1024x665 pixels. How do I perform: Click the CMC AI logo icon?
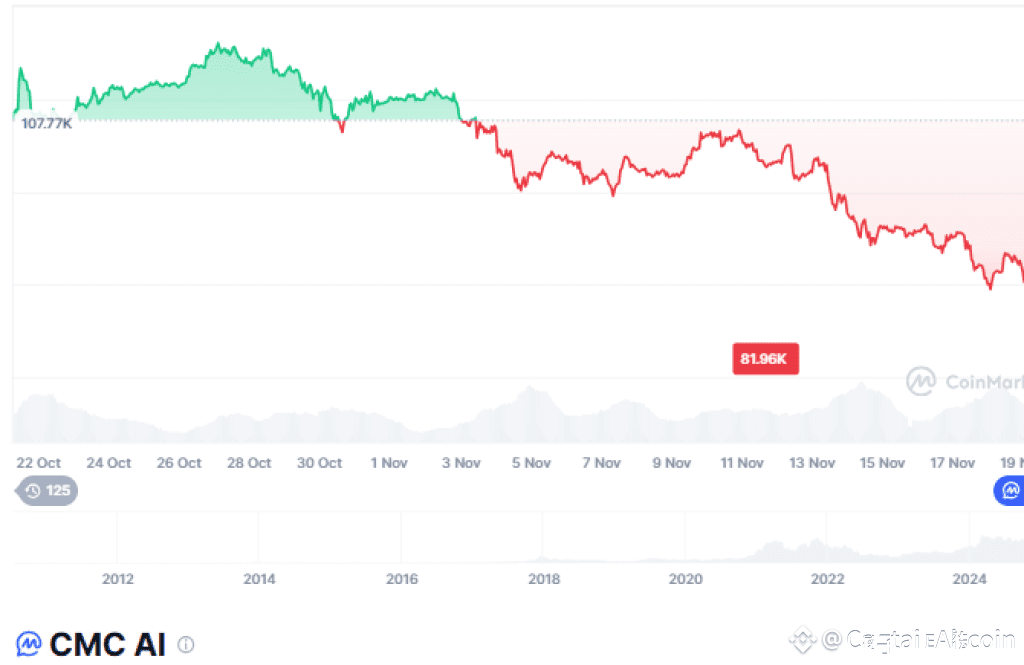click(29, 644)
